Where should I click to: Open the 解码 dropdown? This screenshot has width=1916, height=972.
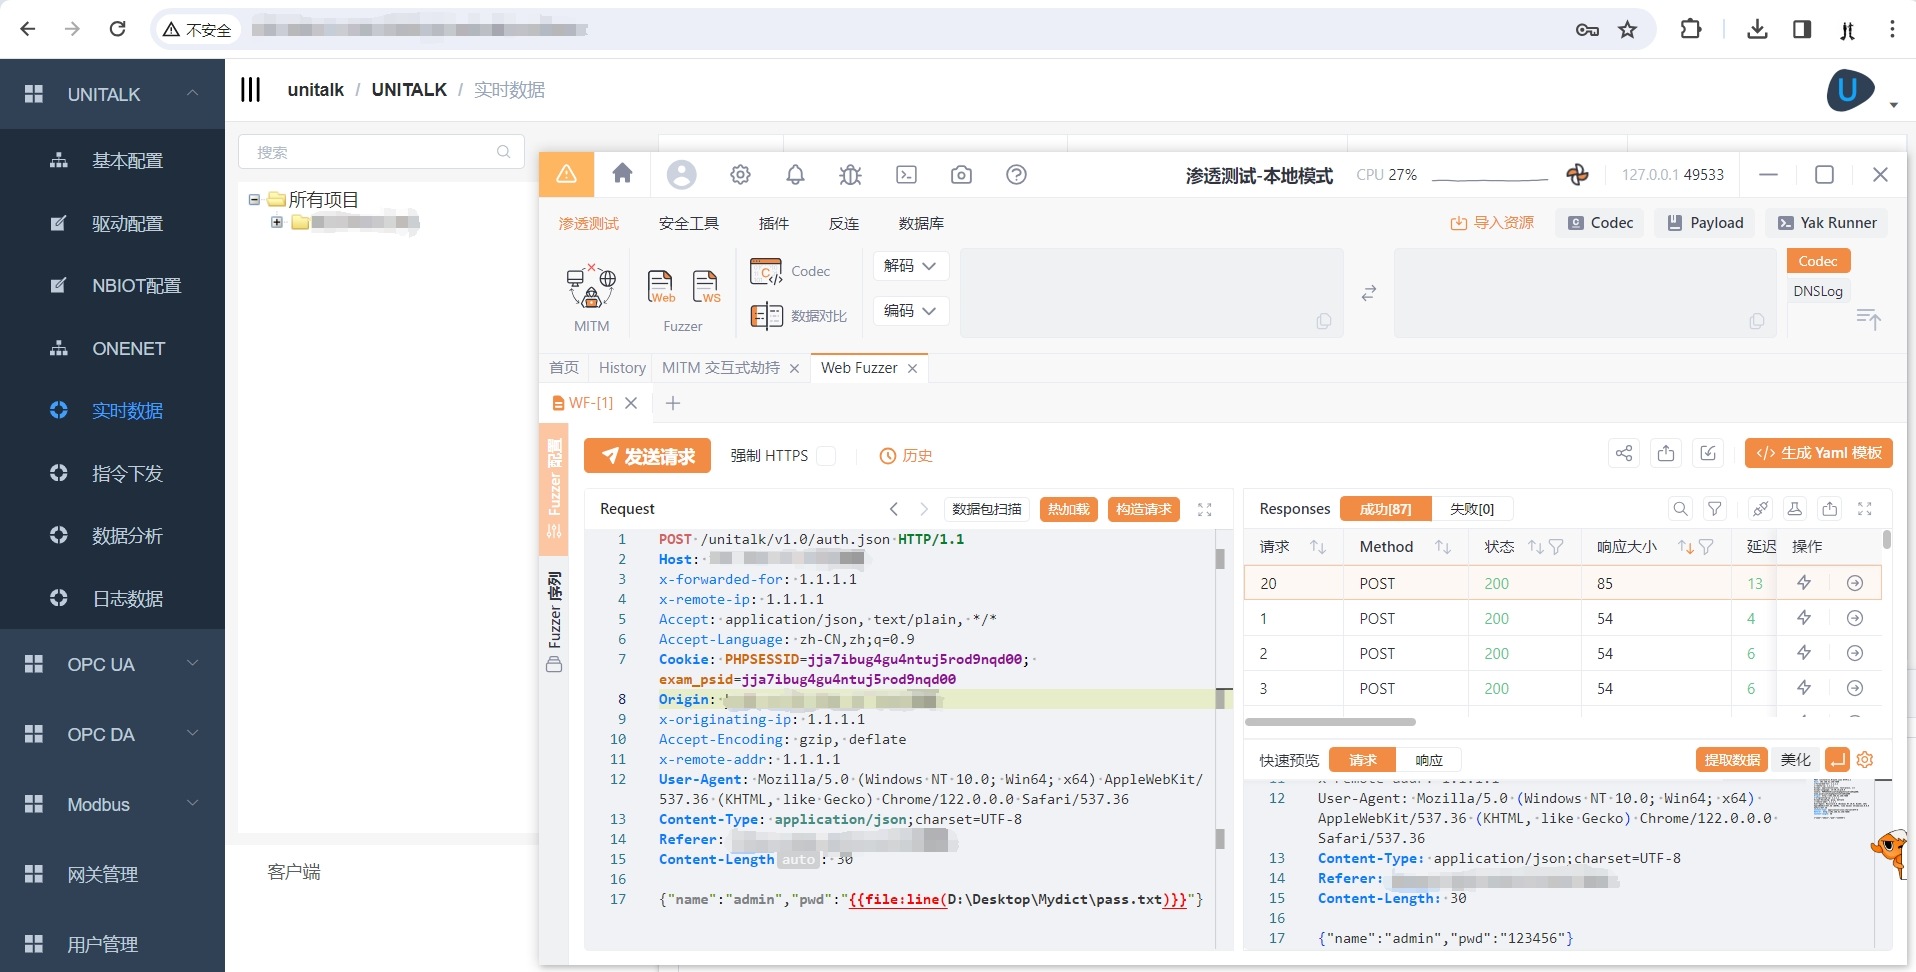910,266
